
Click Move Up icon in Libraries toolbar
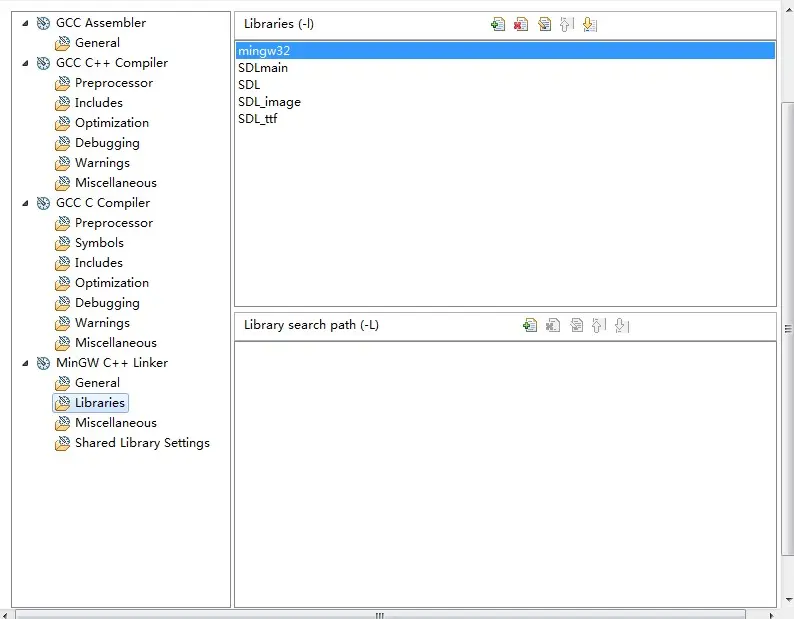coord(567,24)
